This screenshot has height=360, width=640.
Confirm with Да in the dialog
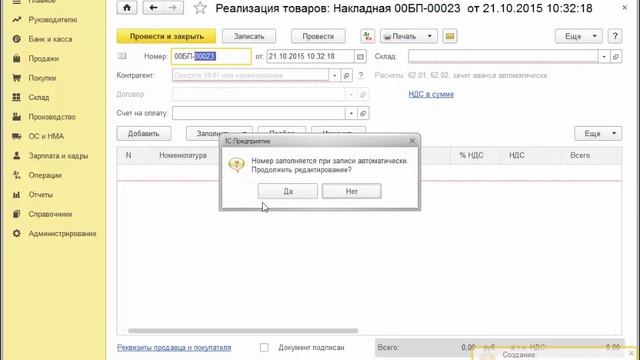(x=288, y=191)
